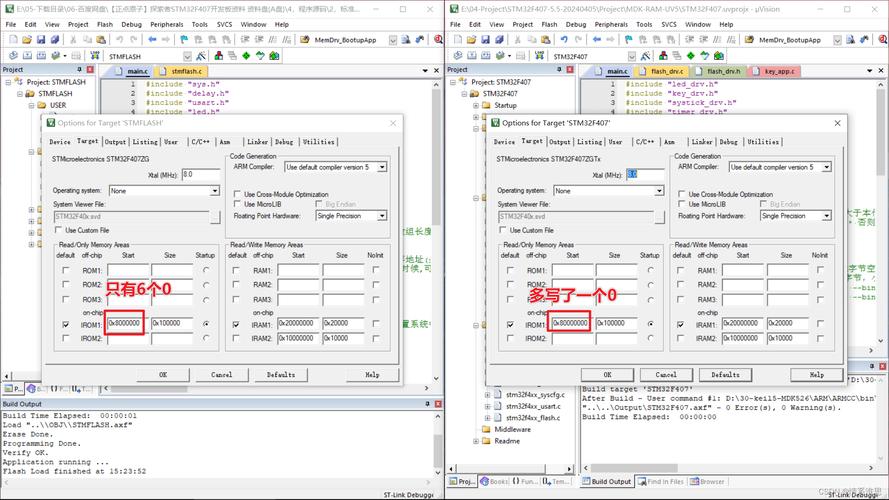Click the Paste icon in the STMFLASH window toolbar
Viewport: 889px width, 500px height.
100,40
